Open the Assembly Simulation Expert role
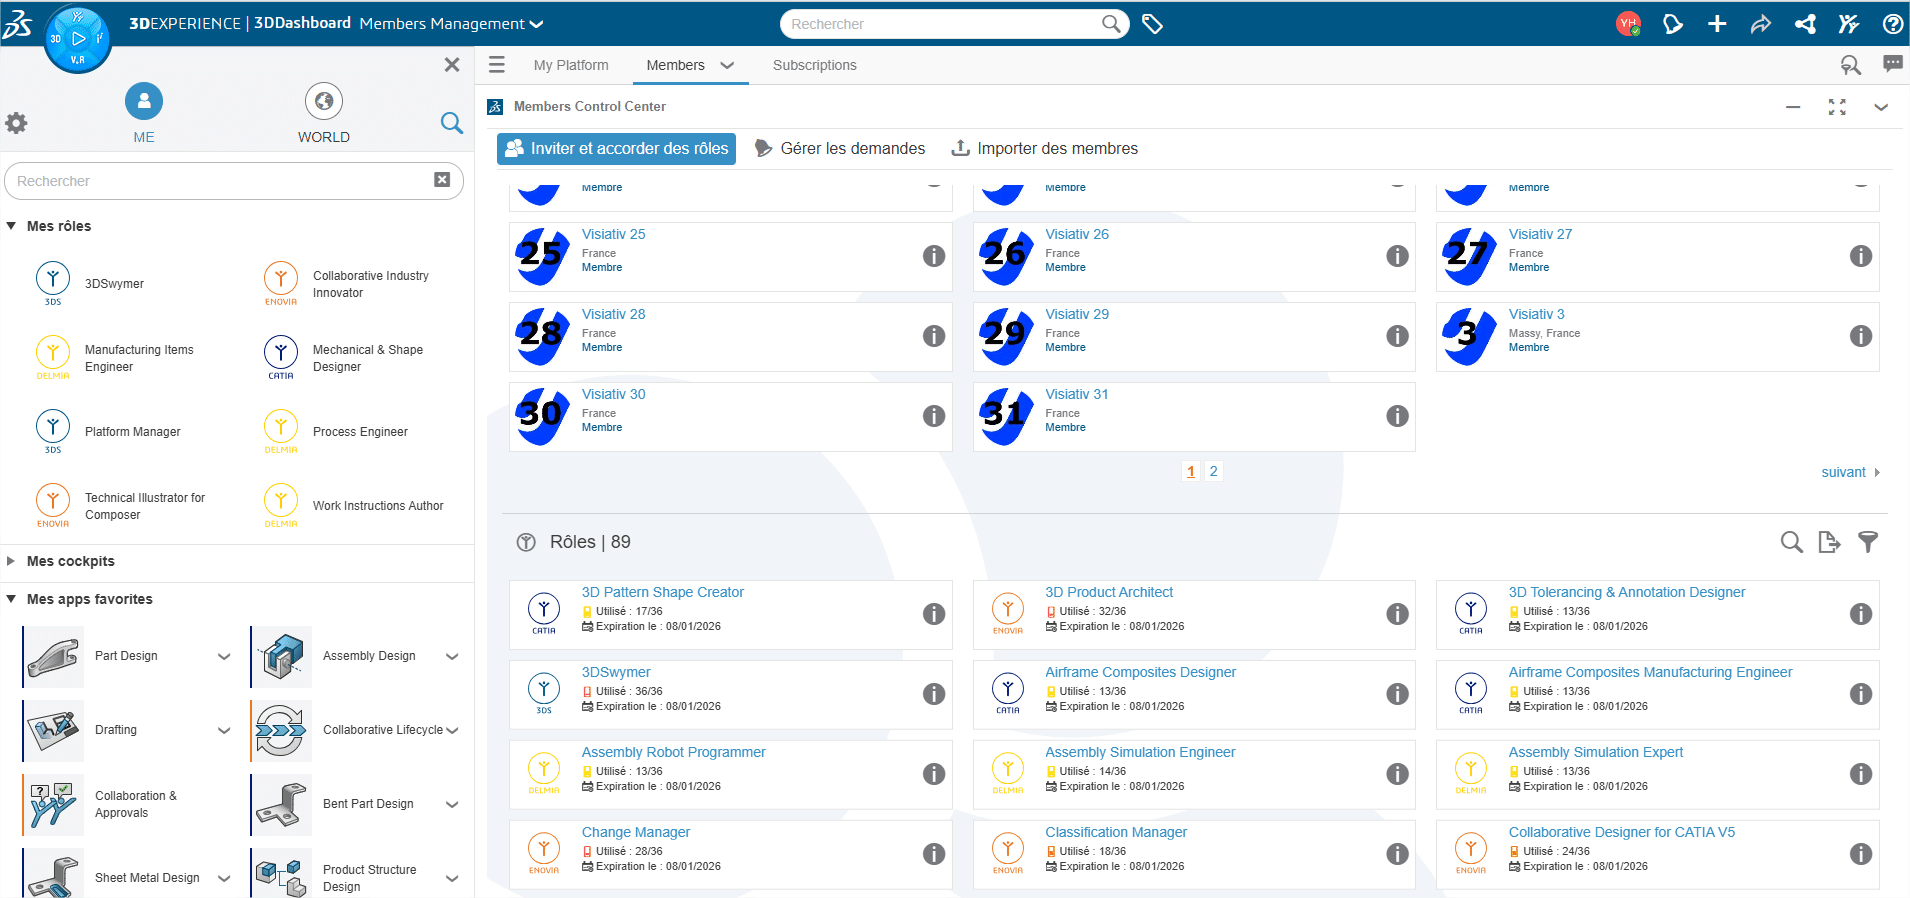Screen dimensions: 1910x898 click(1596, 752)
